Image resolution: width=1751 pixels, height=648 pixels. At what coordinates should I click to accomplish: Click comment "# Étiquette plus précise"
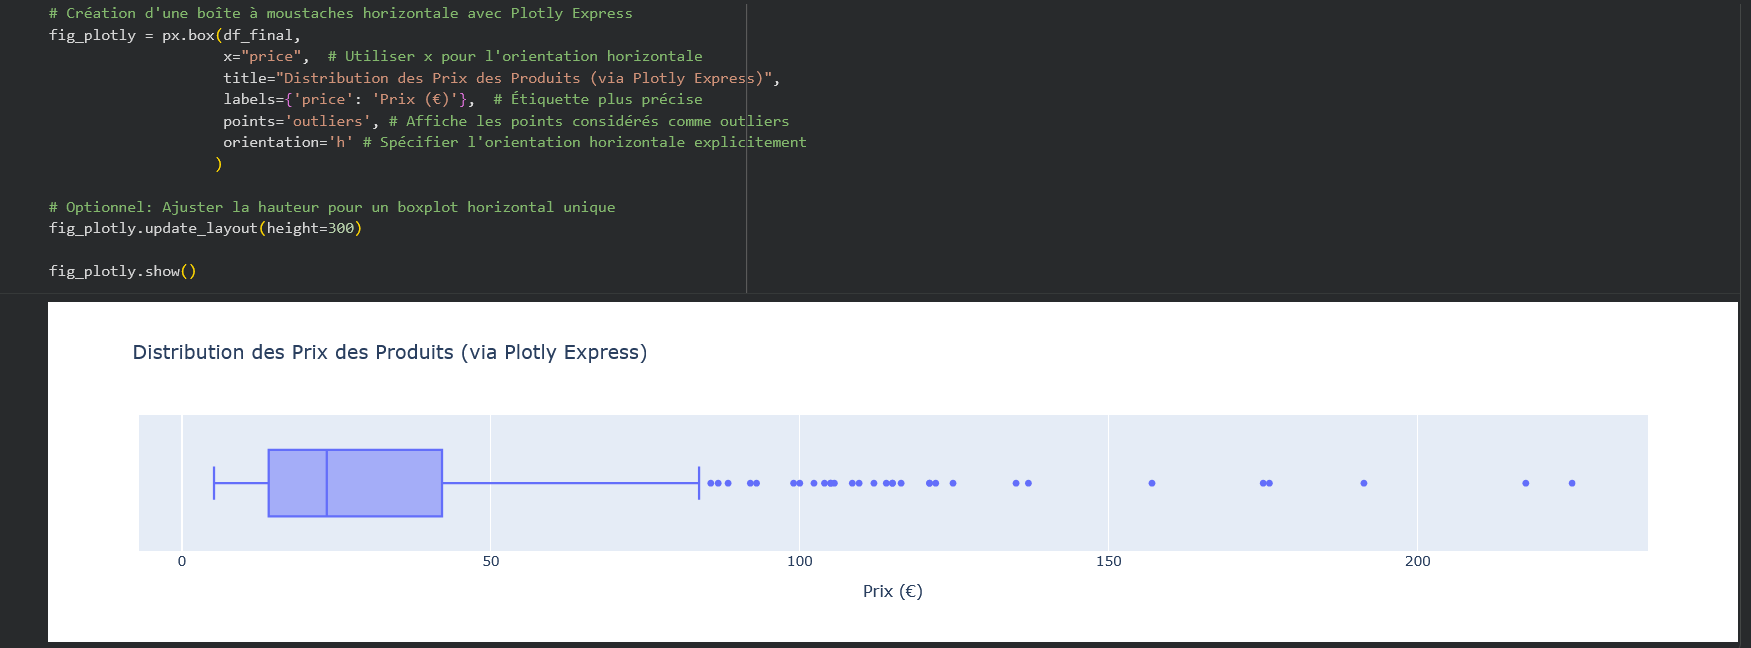pos(598,99)
